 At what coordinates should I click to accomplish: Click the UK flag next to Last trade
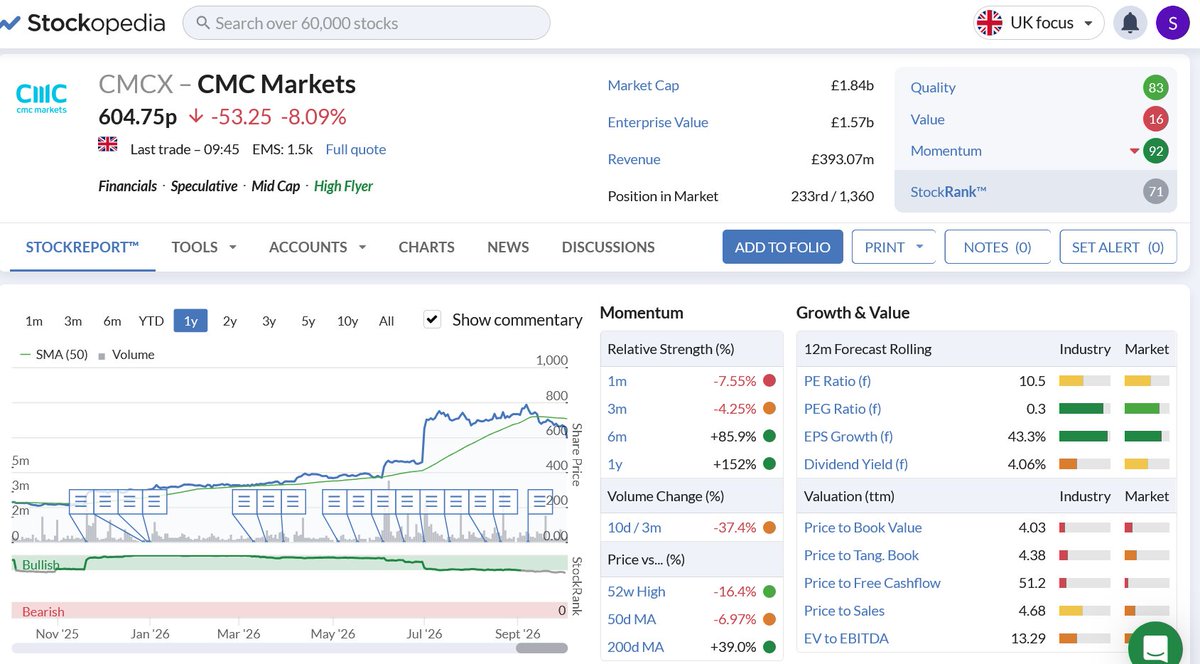(108, 146)
